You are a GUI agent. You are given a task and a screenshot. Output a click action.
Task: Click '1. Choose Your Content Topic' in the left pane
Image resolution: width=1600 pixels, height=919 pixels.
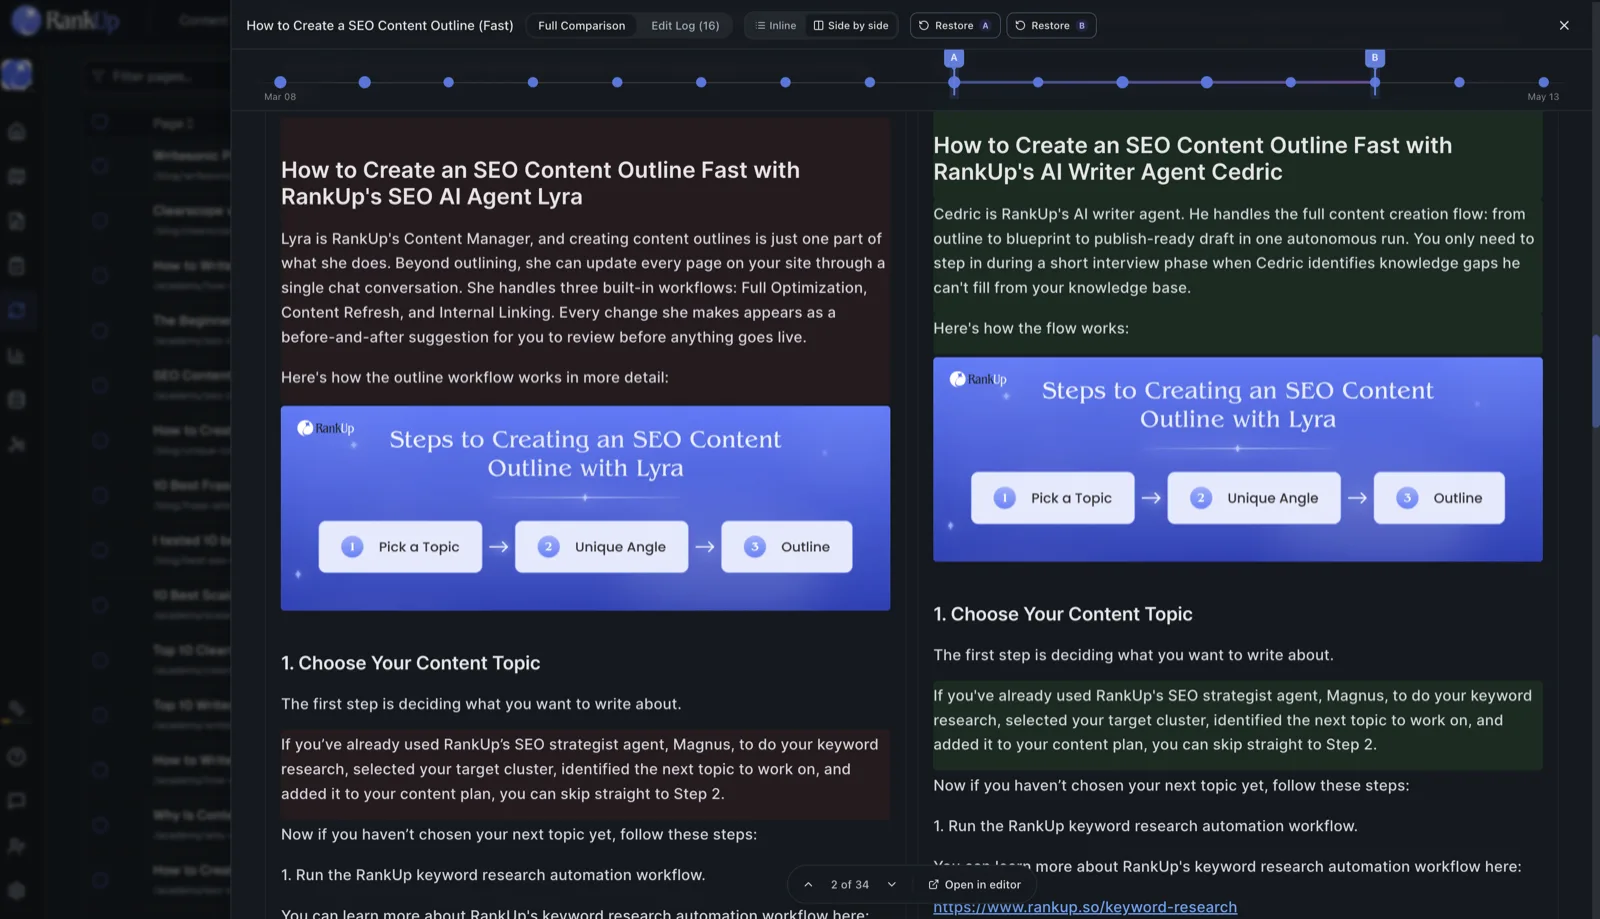tap(410, 663)
